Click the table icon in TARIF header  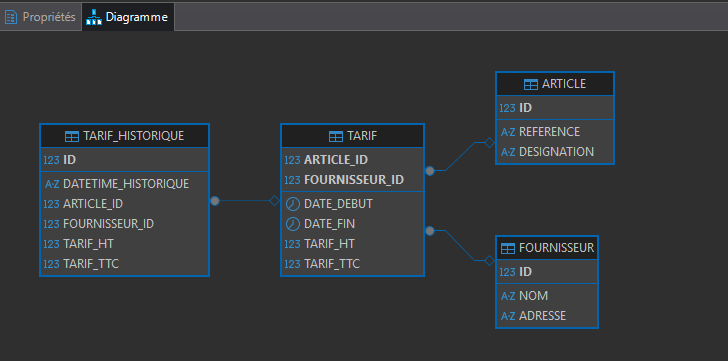(335, 136)
